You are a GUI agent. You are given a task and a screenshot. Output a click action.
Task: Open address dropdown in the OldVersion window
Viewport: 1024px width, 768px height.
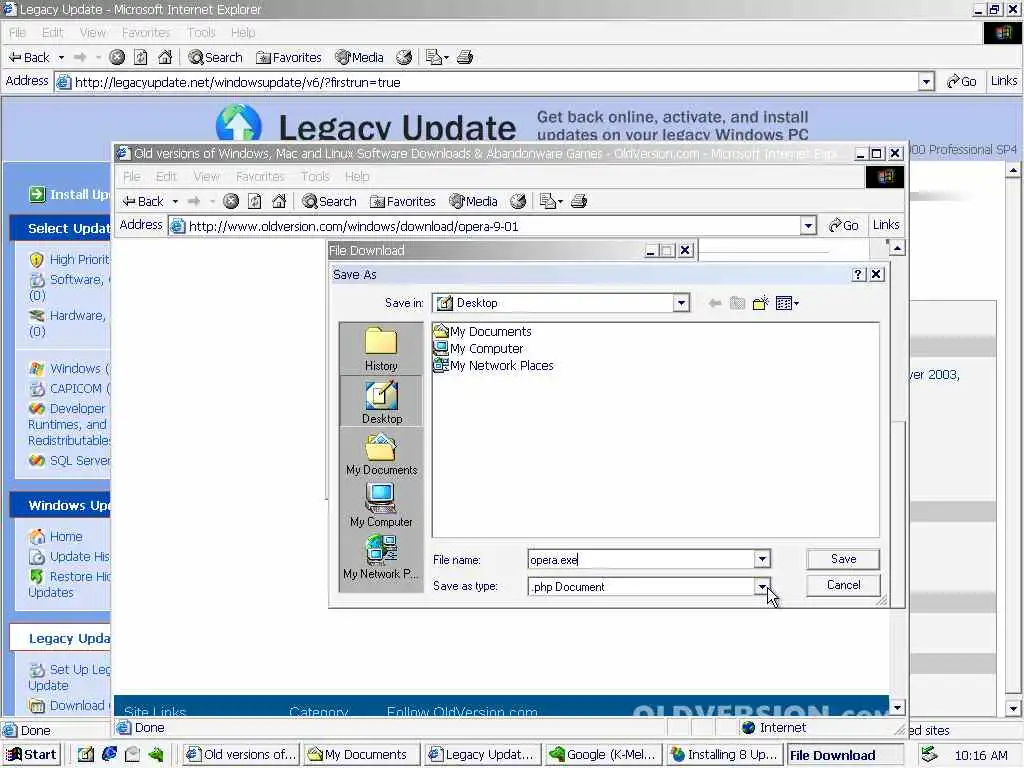coord(808,226)
